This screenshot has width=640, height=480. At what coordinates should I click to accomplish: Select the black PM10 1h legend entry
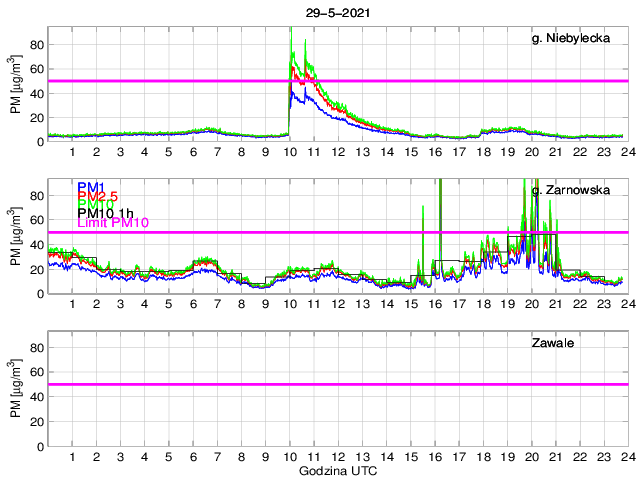(103, 214)
